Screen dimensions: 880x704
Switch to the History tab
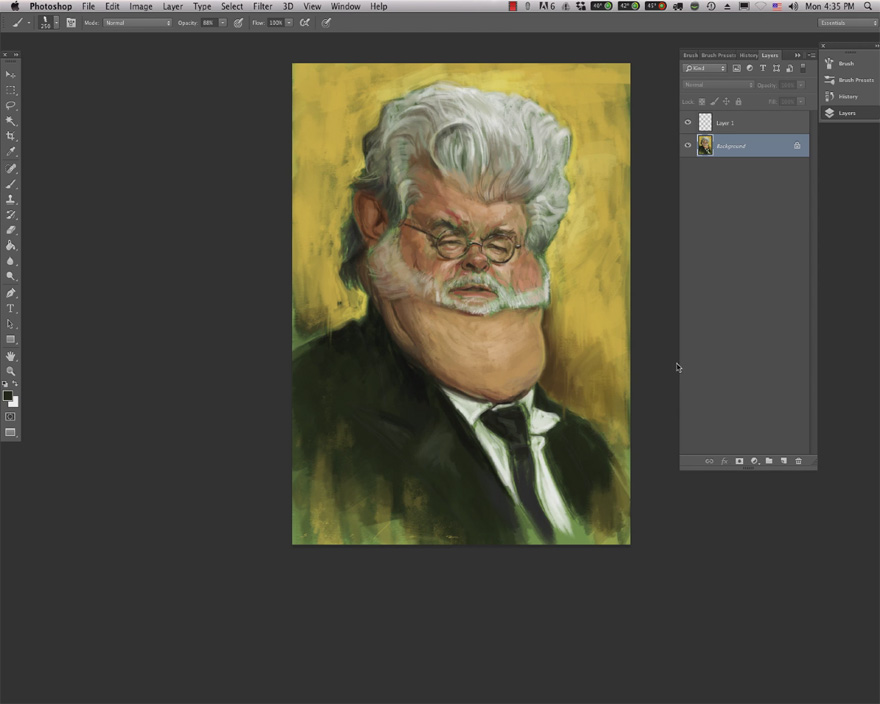pyautogui.click(x=748, y=55)
